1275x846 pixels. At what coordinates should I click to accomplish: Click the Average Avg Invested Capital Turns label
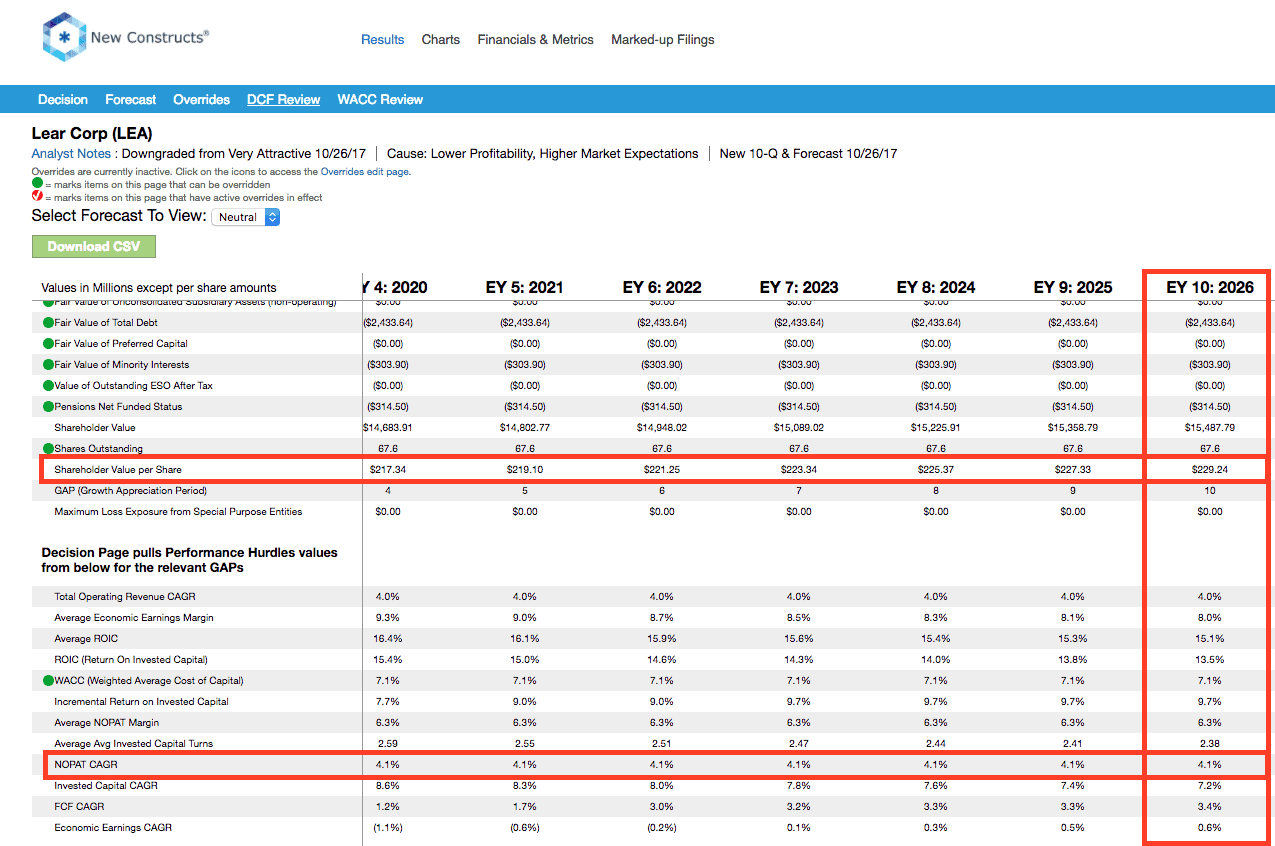[x=134, y=743]
